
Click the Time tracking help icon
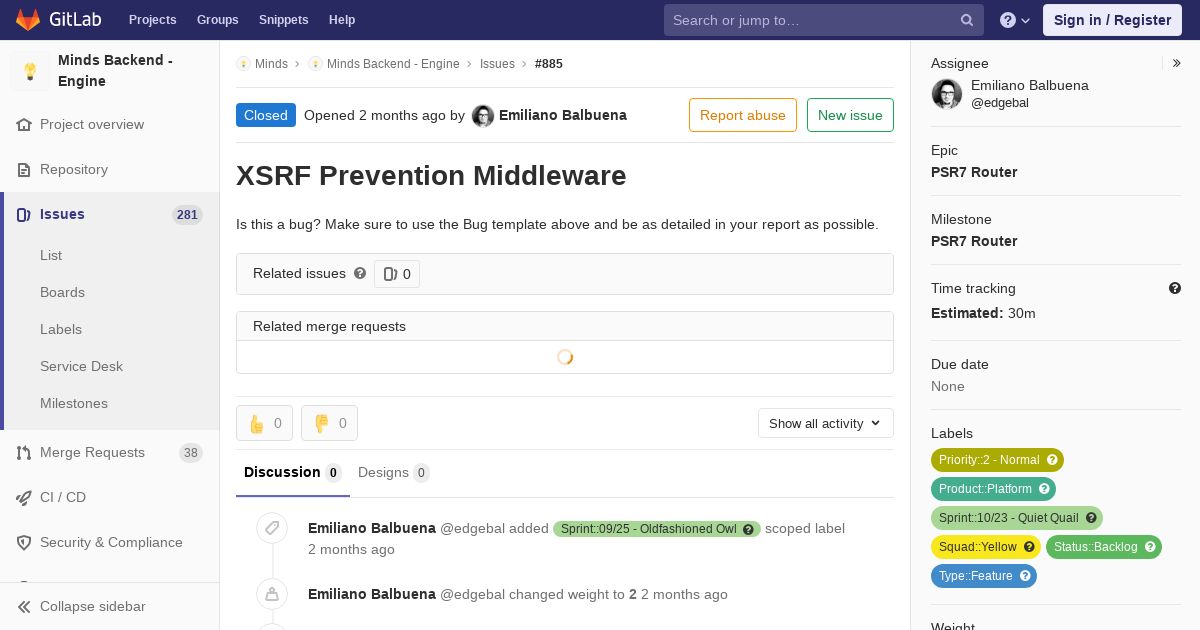tap(1175, 288)
